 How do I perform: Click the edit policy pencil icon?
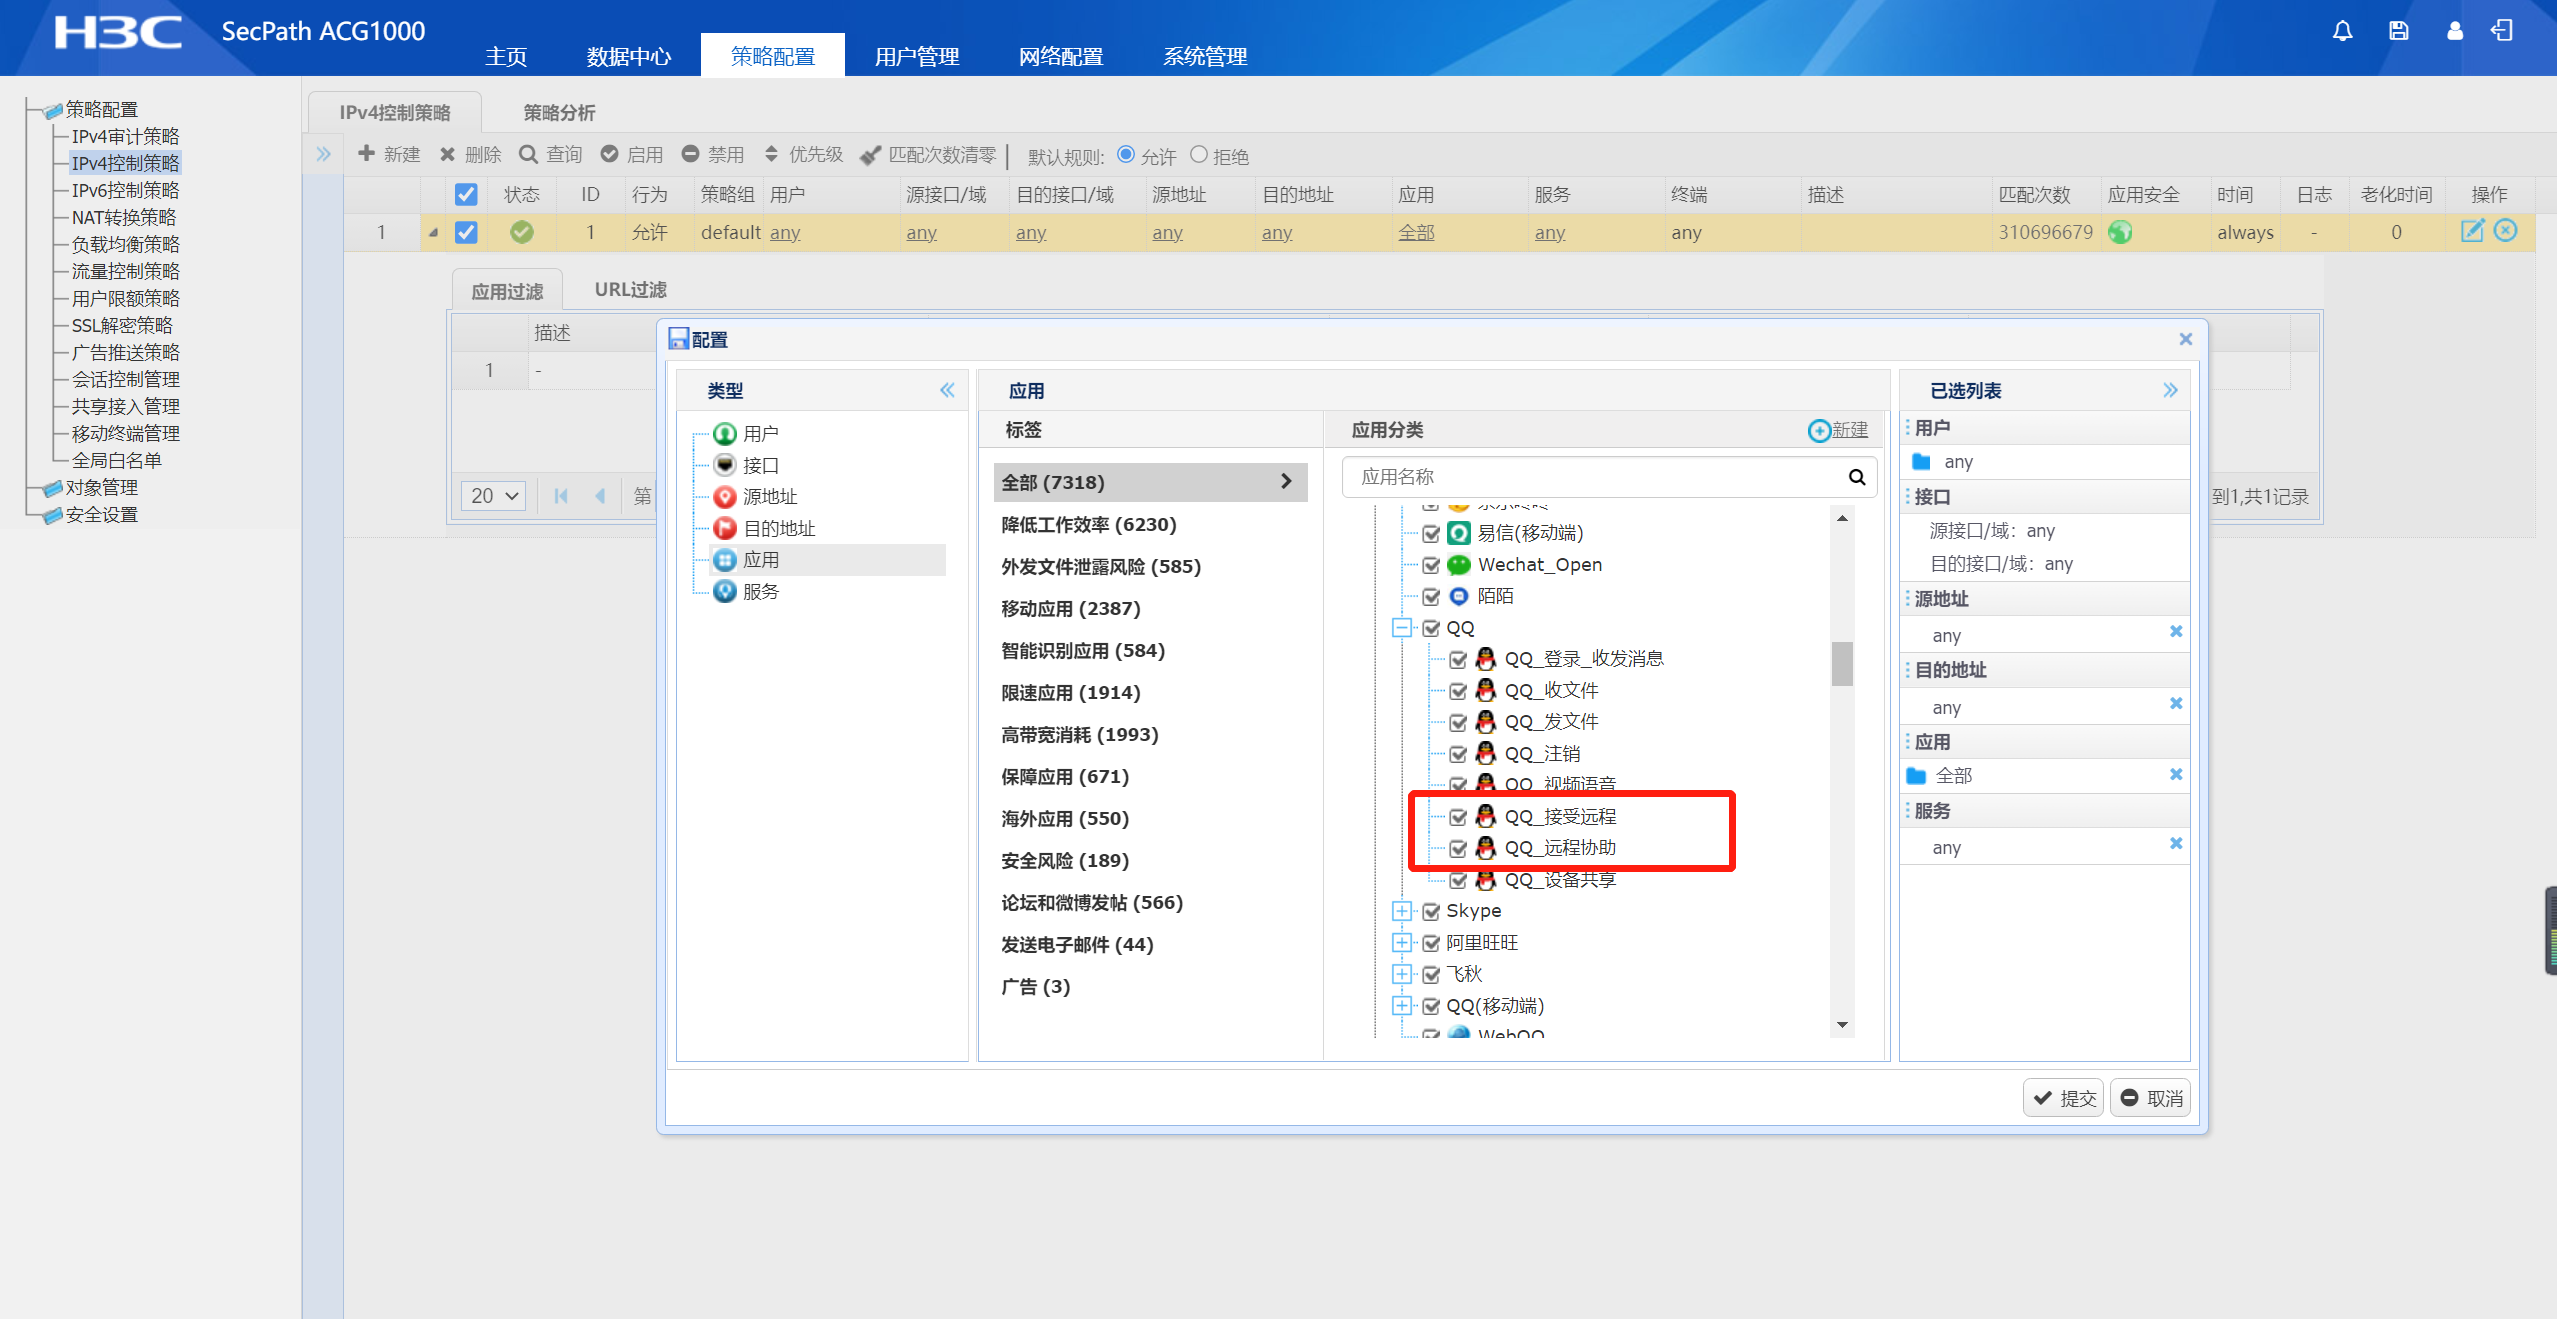(2471, 231)
